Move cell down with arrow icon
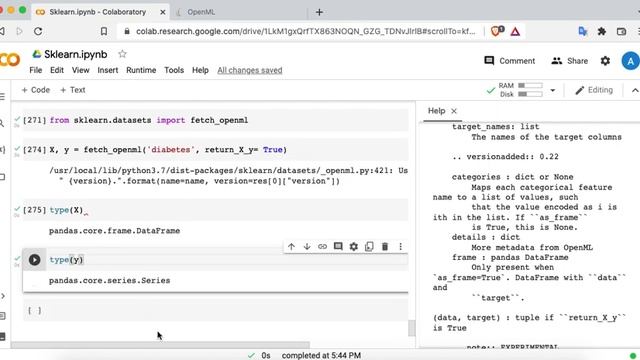Viewport: 640px width, 360px height. 307,247
